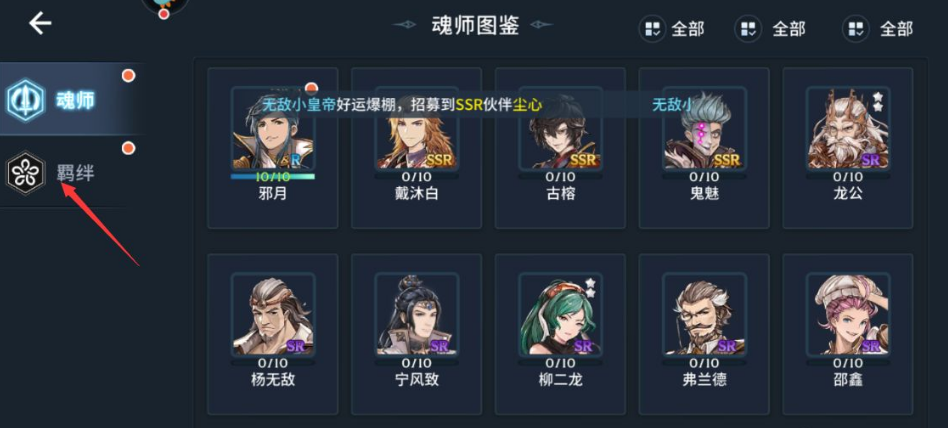The image size is (948, 428).
Task: Go back with the left arrow icon
Action: click(x=40, y=24)
